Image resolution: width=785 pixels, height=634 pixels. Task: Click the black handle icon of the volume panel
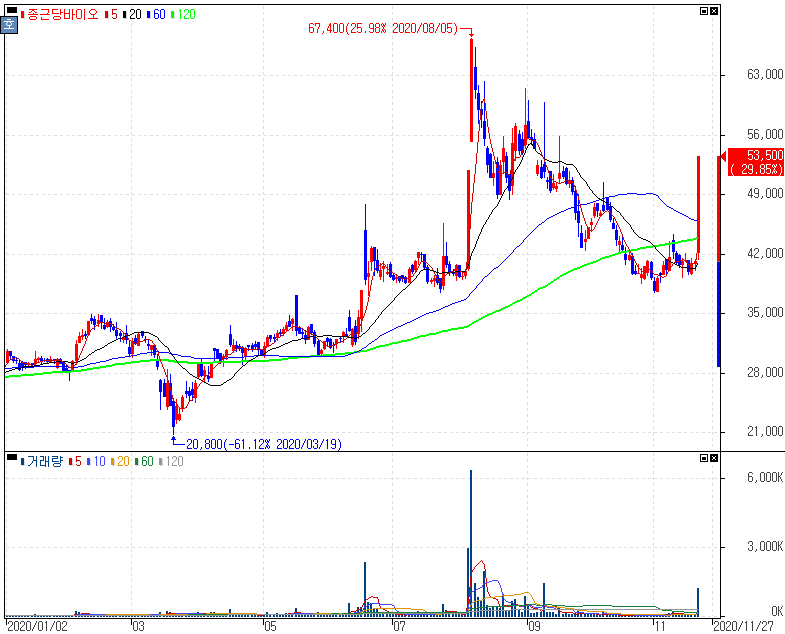[x=12, y=456]
